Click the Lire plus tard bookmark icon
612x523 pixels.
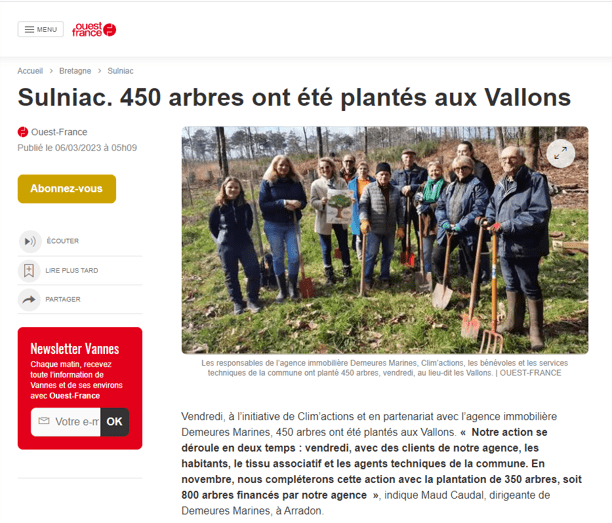29,270
